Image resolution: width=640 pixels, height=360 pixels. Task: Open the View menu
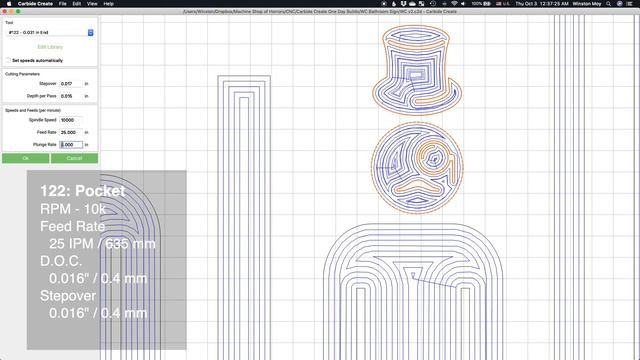coord(92,3)
